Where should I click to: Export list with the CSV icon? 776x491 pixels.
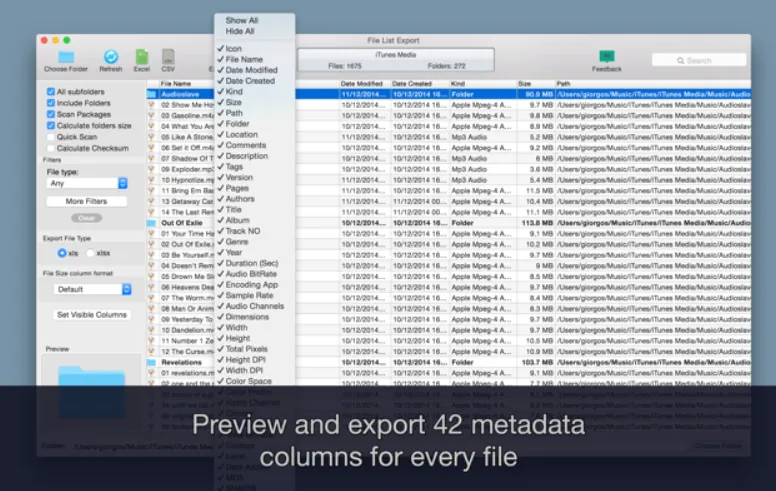pos(168,57)
